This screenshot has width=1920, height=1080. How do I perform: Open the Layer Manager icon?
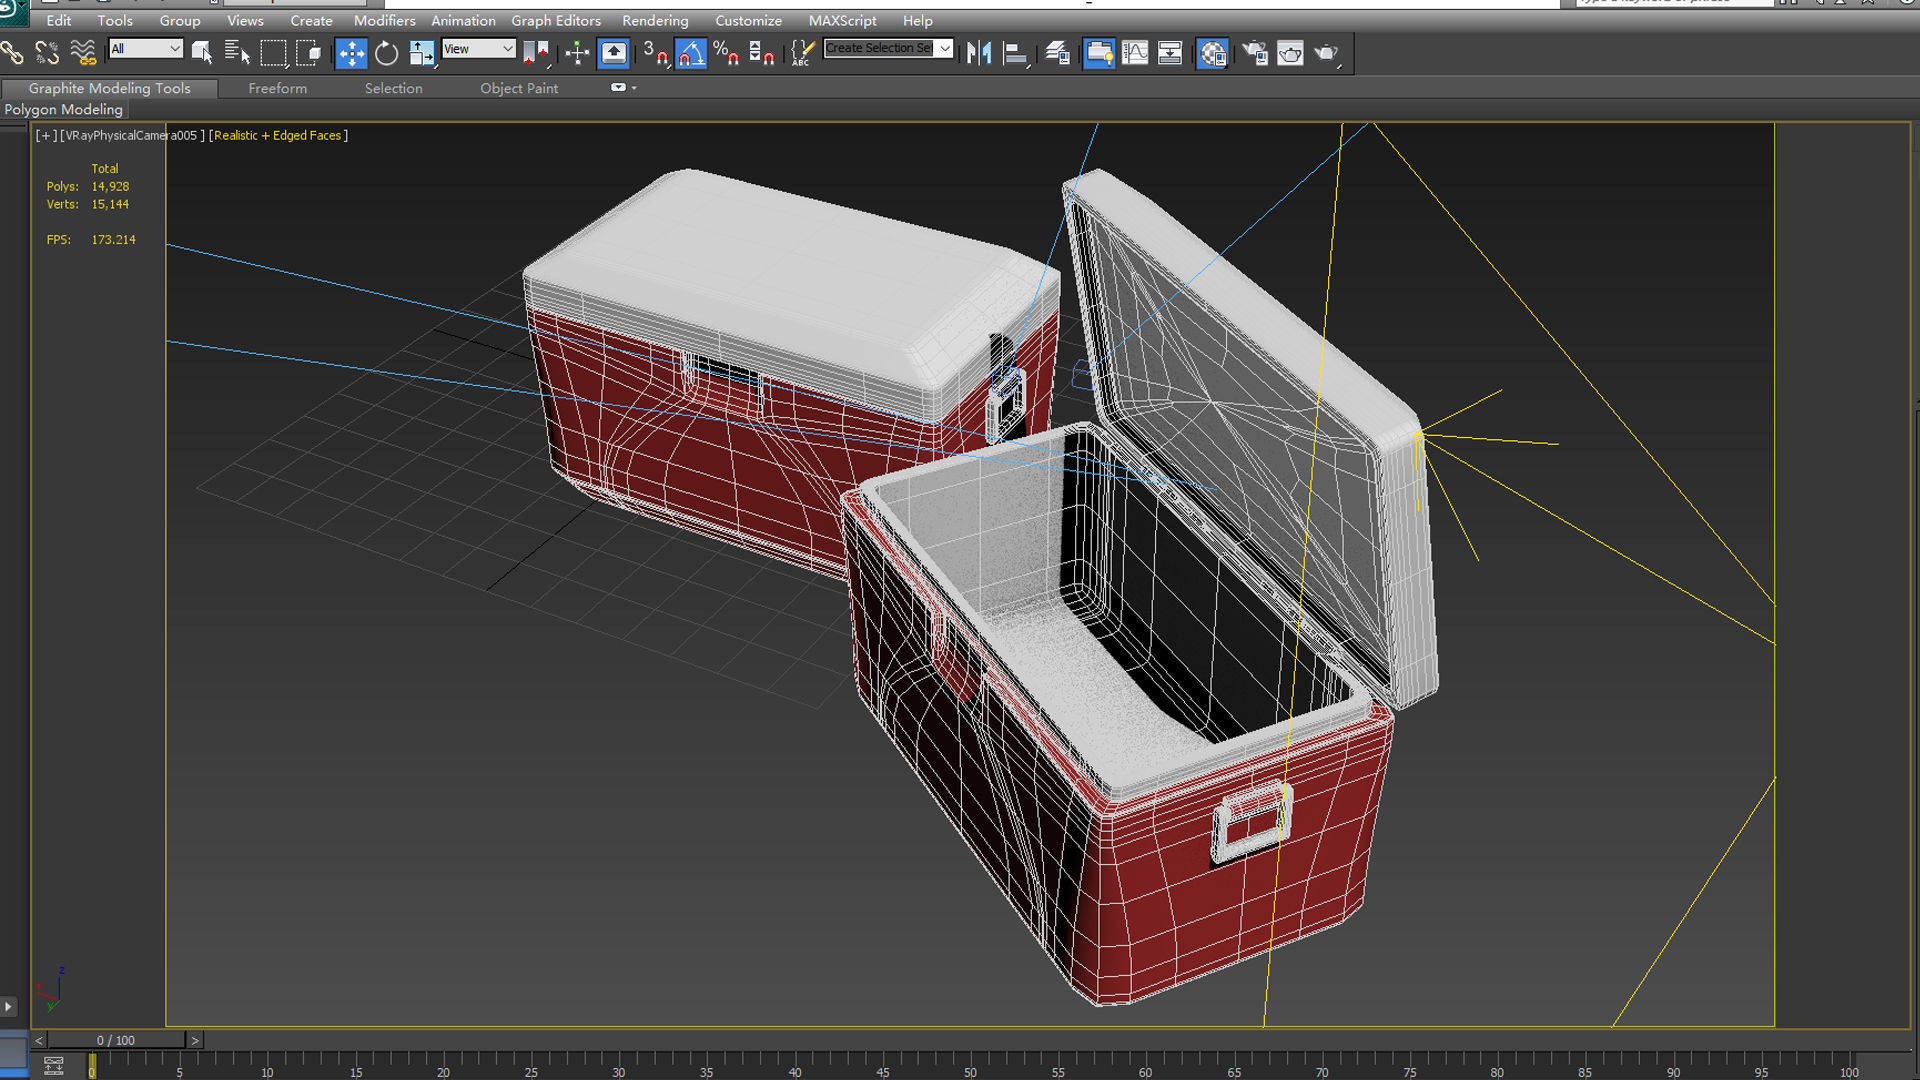[x=1057, y=53]
